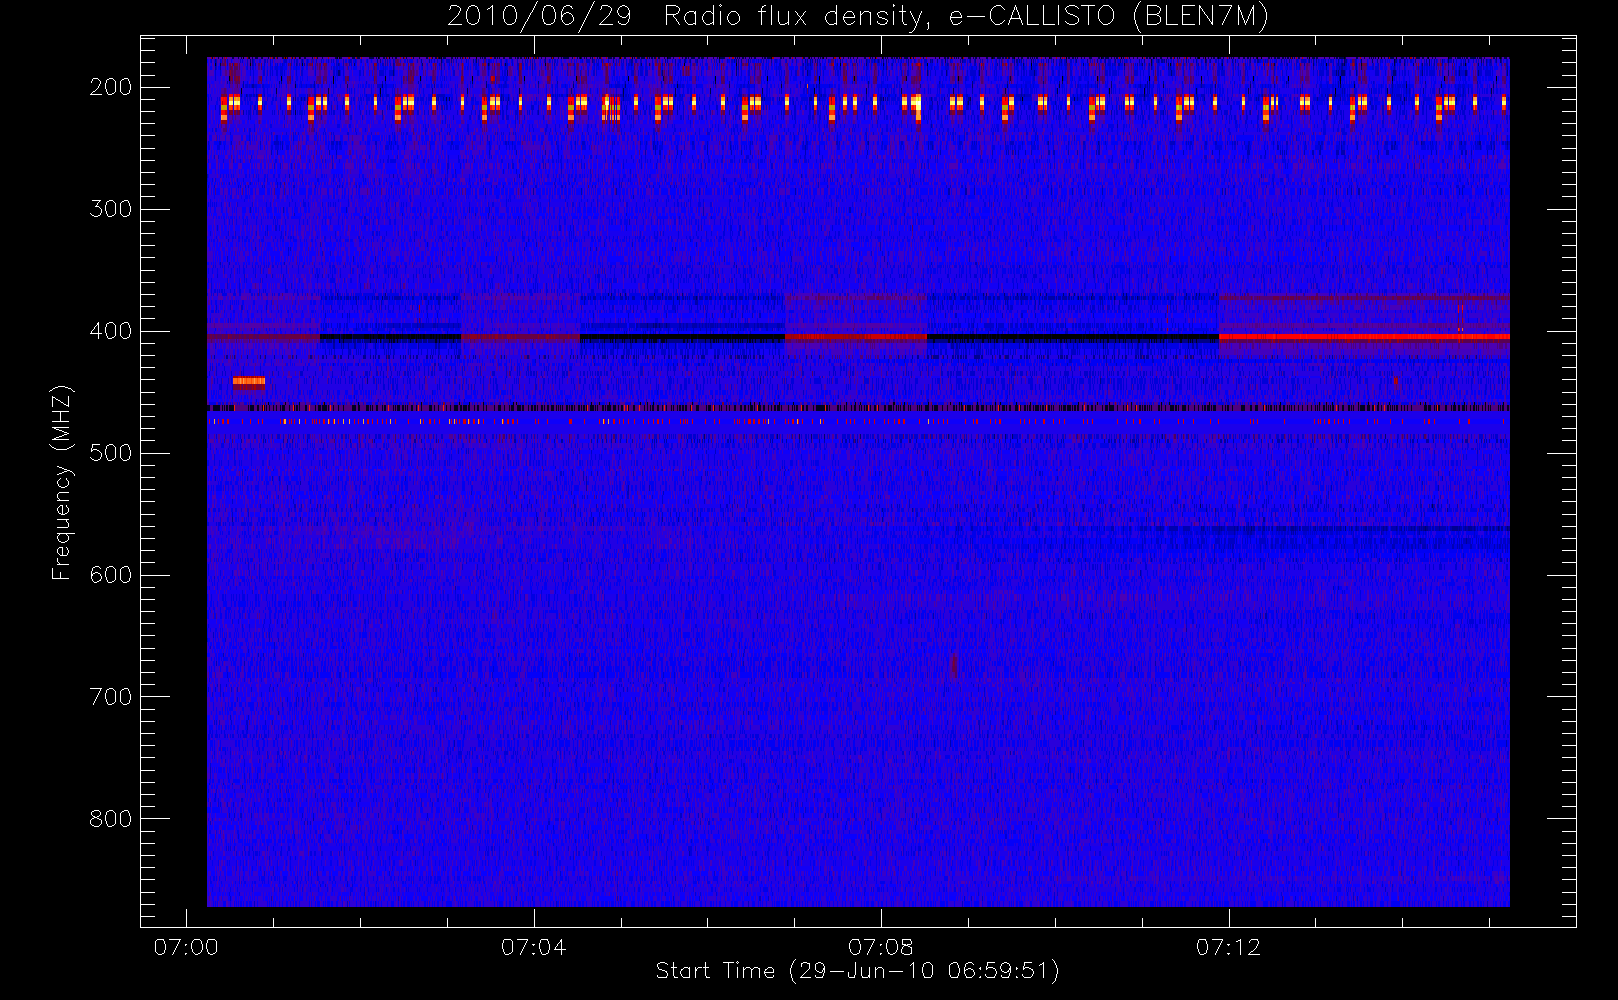Click the red band segment near 07:07
The height and width of the screenshot is (1000, 1618).
856,337
